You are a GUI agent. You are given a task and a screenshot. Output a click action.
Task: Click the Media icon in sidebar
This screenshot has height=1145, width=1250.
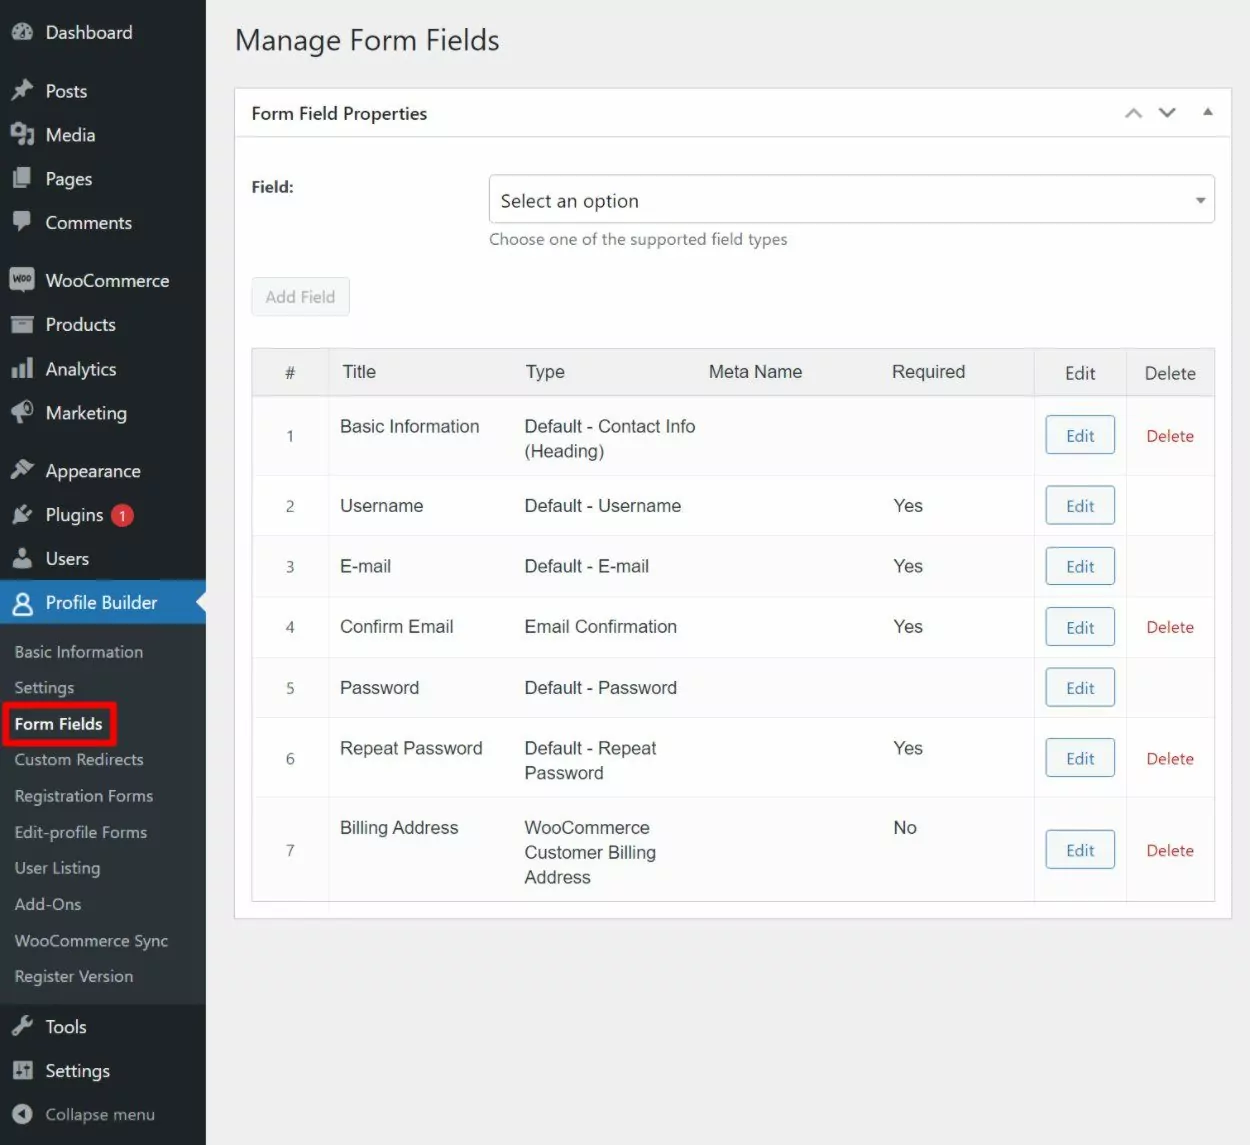pyautogui.click(x=22, y=135)
